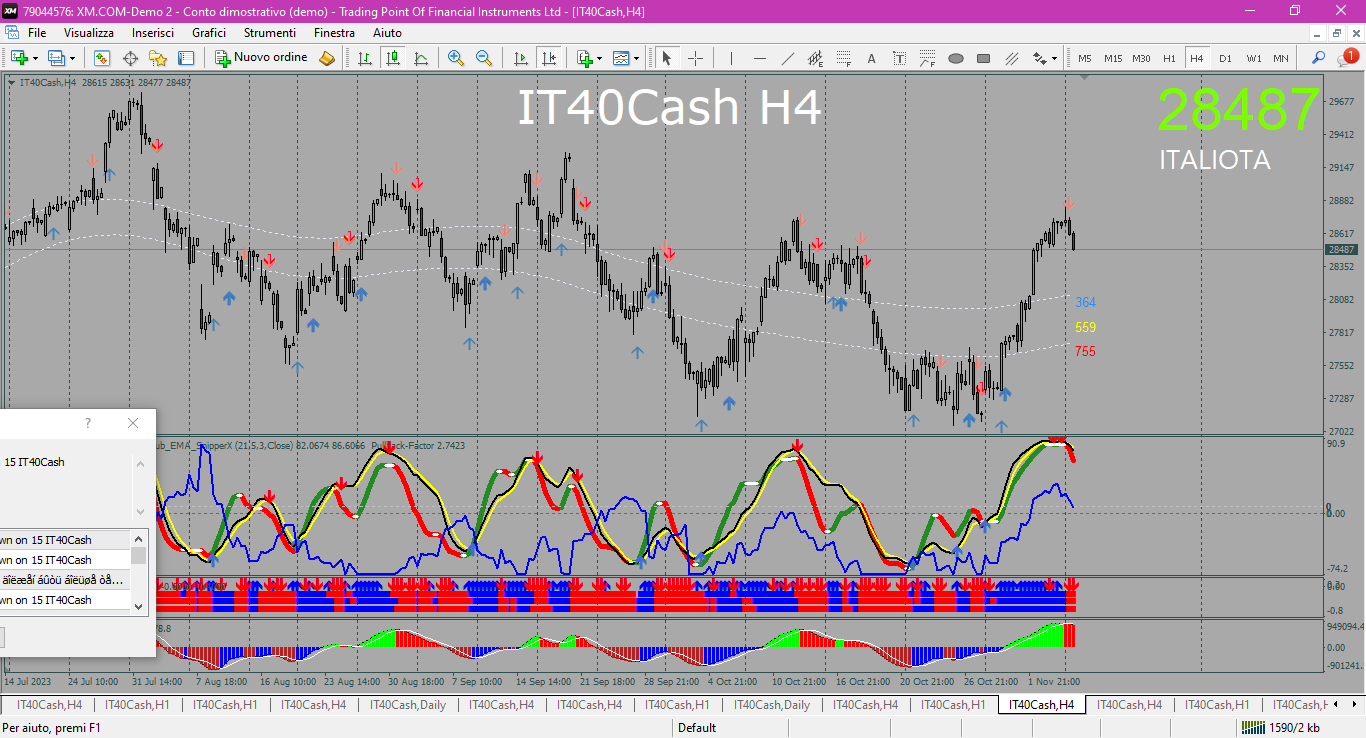Switch chart to line chart type
Image resolution: width=1366 pixels, height=738 pixels.
(421, 58)
